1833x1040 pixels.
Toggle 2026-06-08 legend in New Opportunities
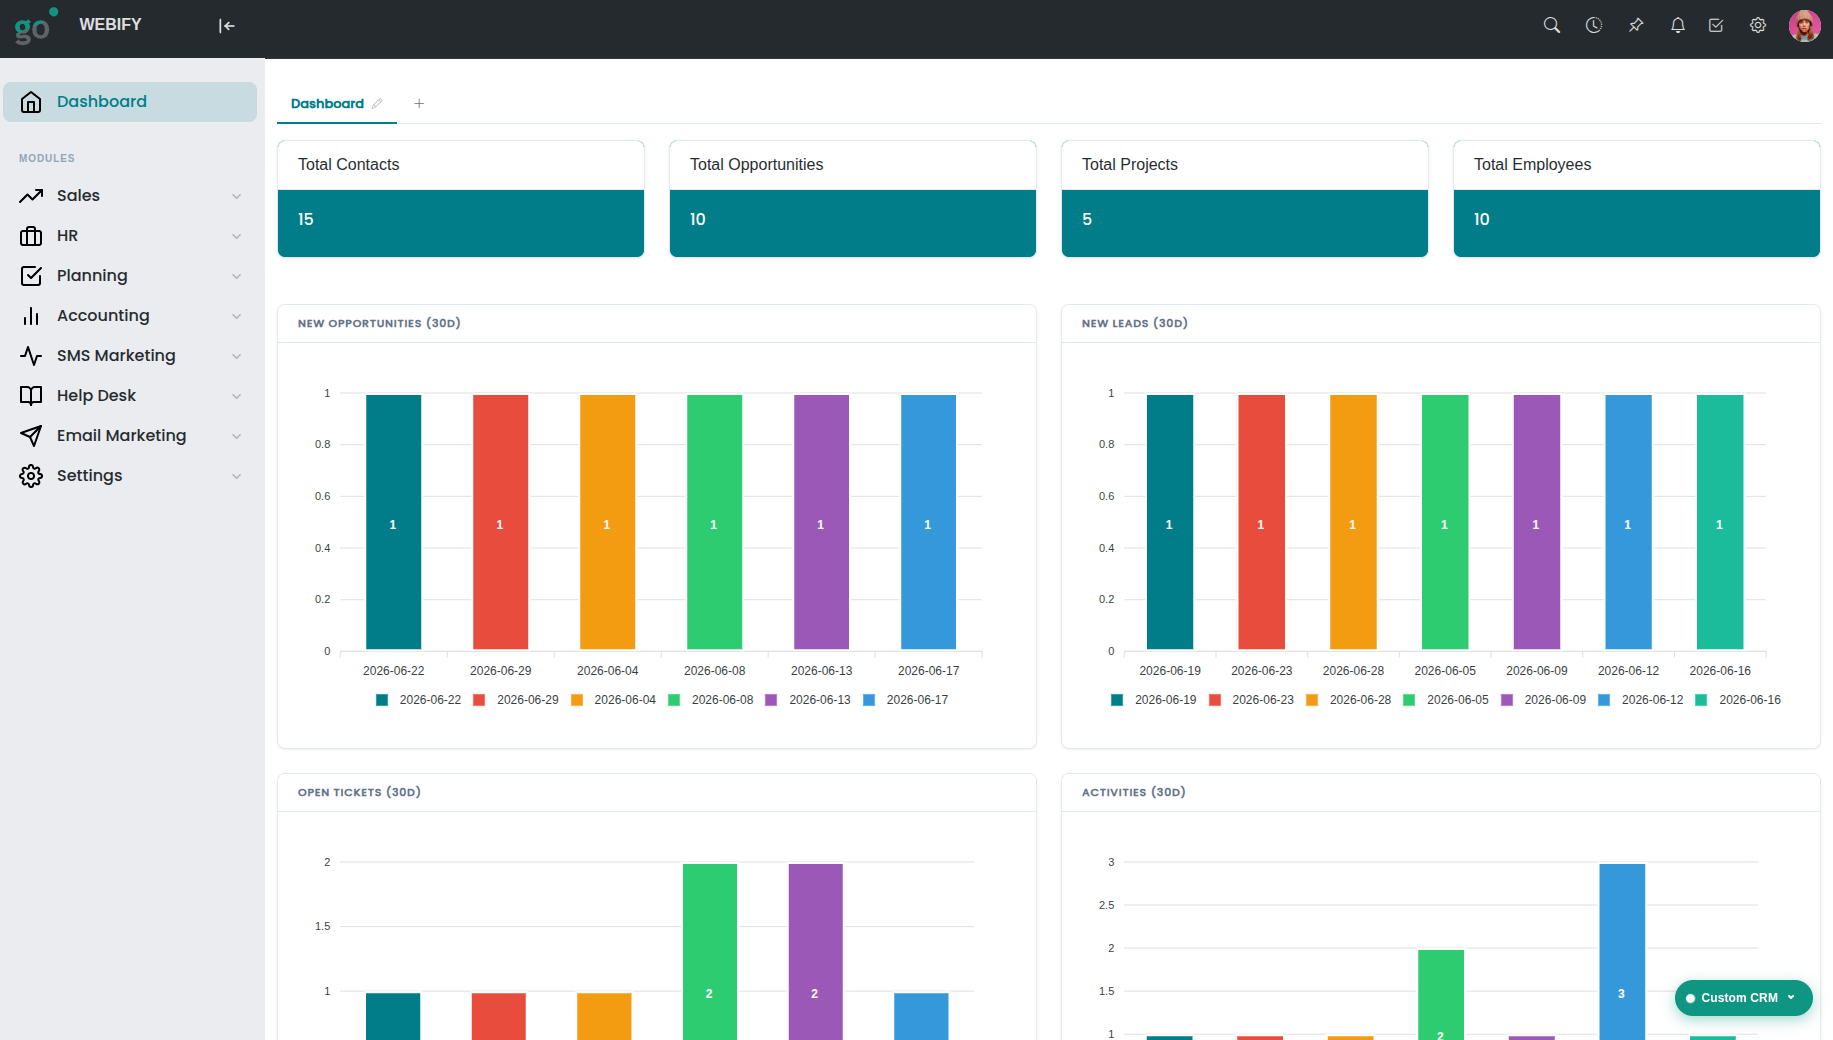click(x=711, y=700)
